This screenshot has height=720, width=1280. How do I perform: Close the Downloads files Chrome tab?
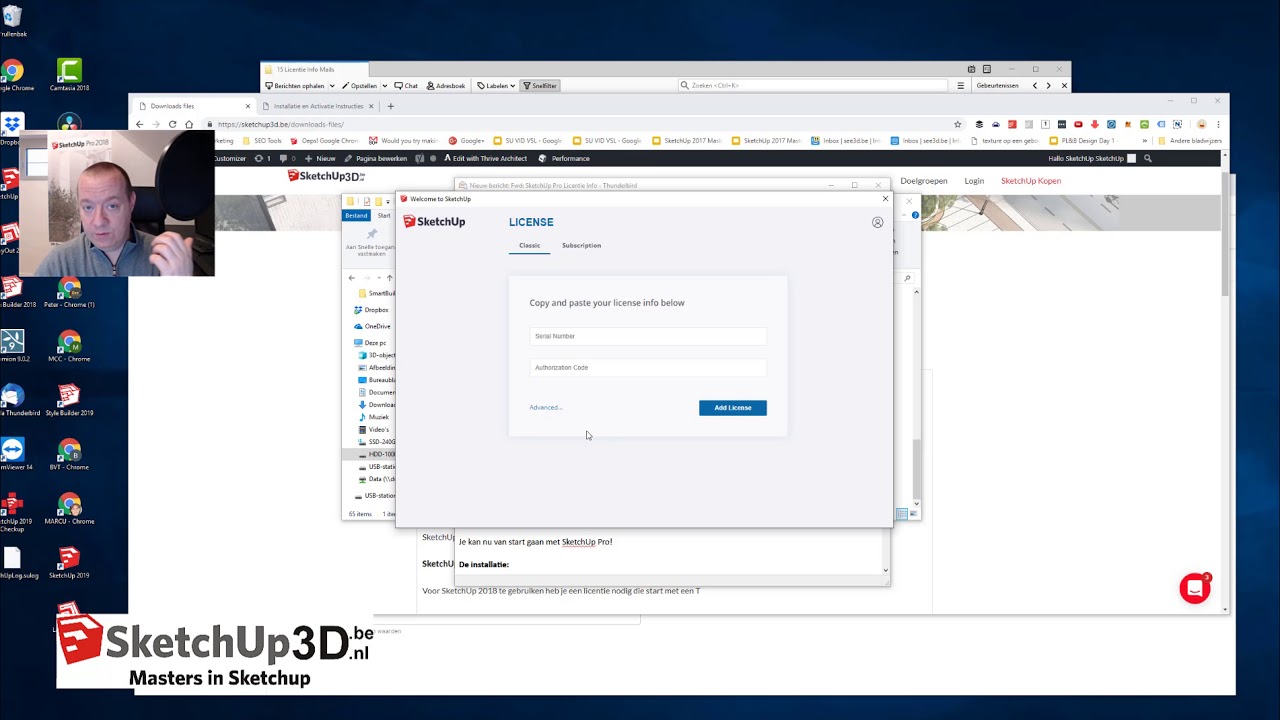pos(248,106)
